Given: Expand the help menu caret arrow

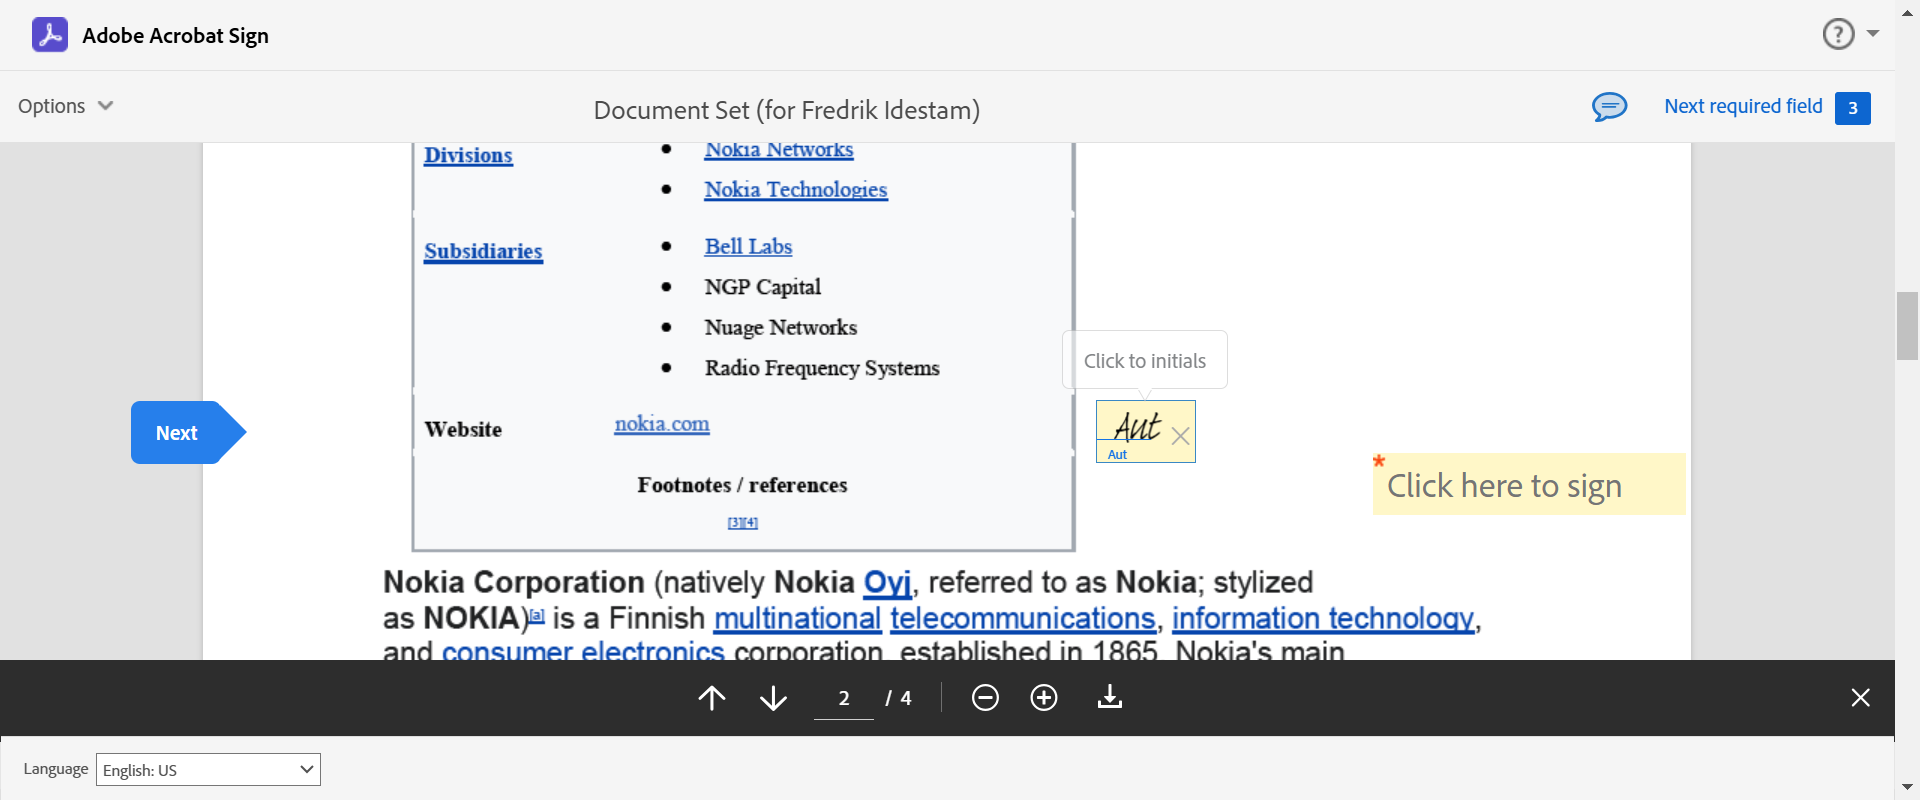Looking at the screenshot, I should click(x=1873, y=34).
